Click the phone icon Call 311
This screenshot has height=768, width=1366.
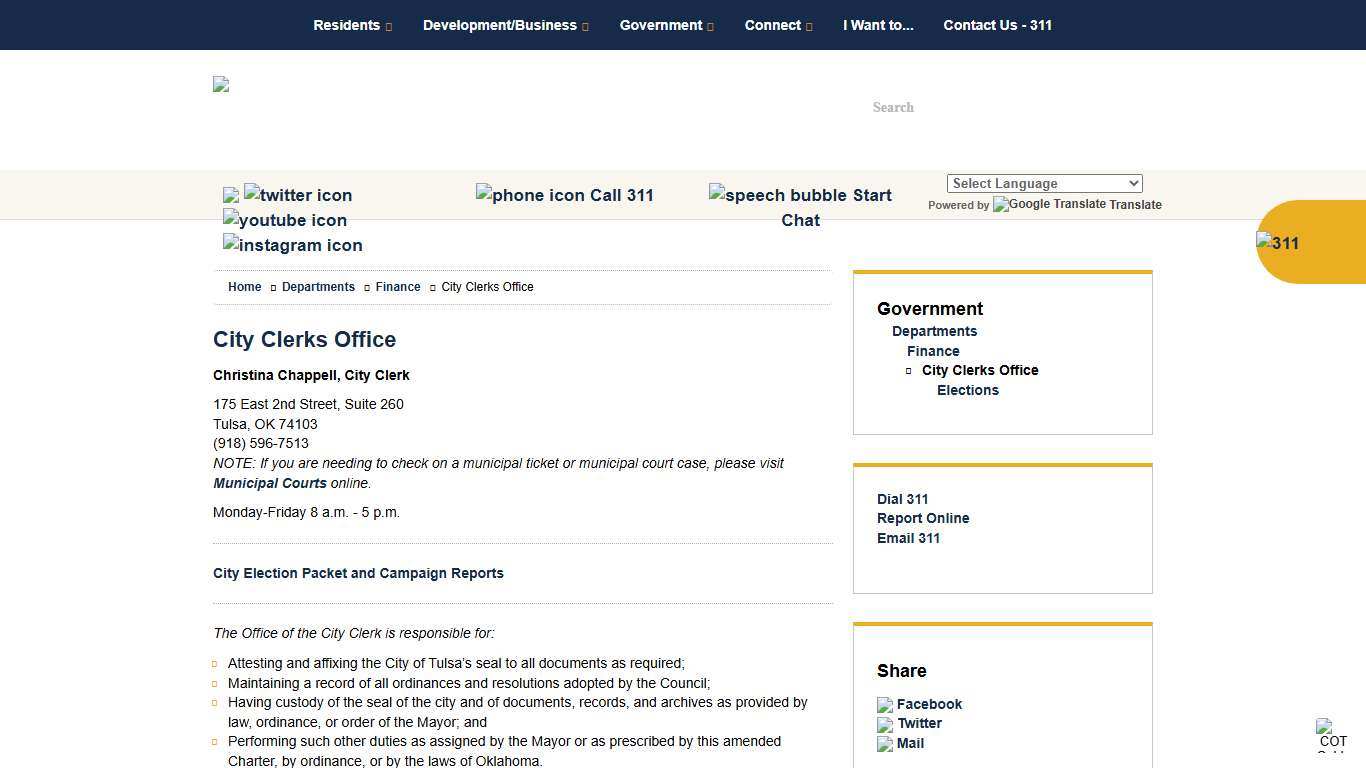click(x=564, y=195)
